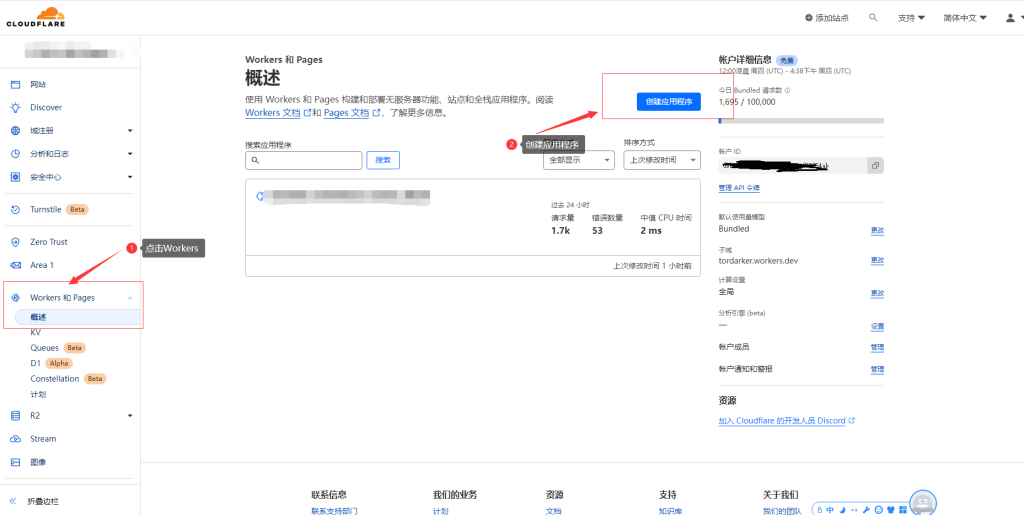Select 概述 in the sidebar
Screen dimensions: 1024x515
tap(77, 317)
